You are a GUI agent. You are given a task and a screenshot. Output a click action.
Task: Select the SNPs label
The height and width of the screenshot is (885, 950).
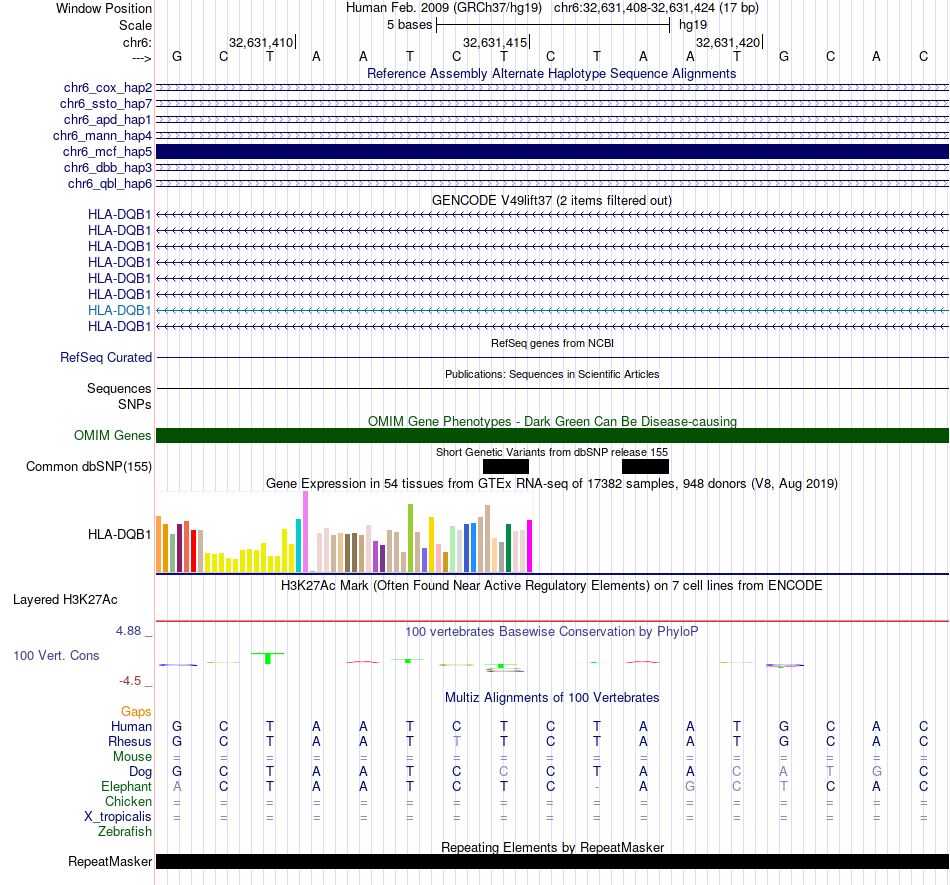click(x=135, y=404)
